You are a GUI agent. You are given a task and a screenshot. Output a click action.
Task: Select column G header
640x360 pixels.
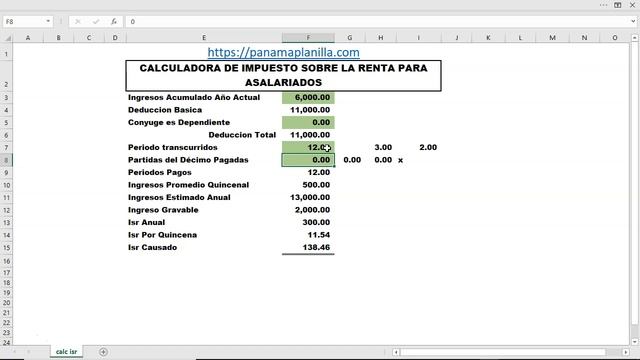(350, 38)
